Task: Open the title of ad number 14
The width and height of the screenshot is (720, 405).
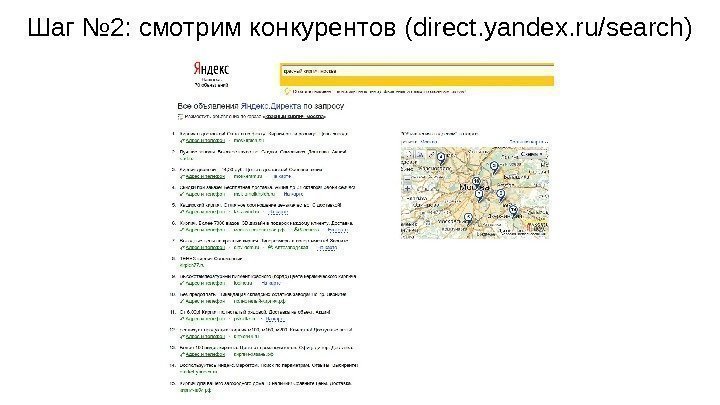Action: (x=269, y=366)
